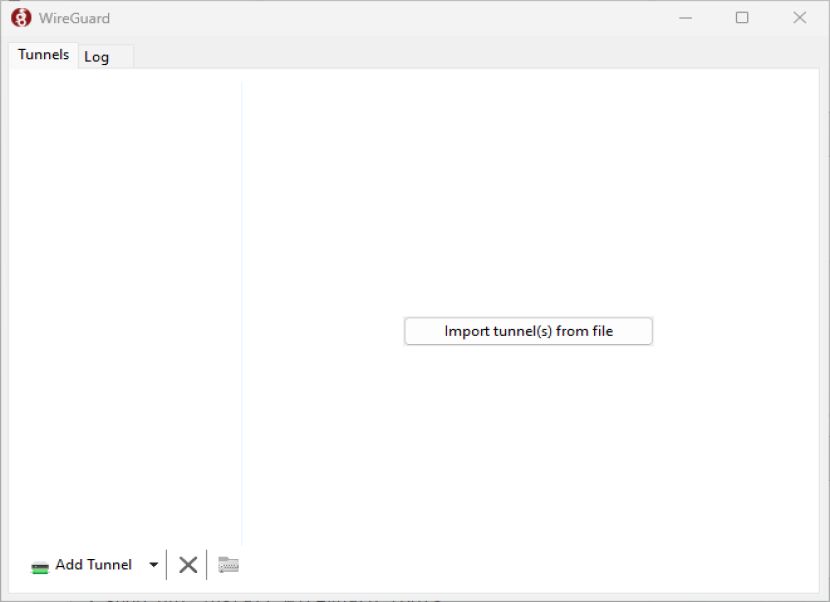Maximize the WireGuard window
The image size is (830, 602).
pyautogui.click(x=742, y=18)
